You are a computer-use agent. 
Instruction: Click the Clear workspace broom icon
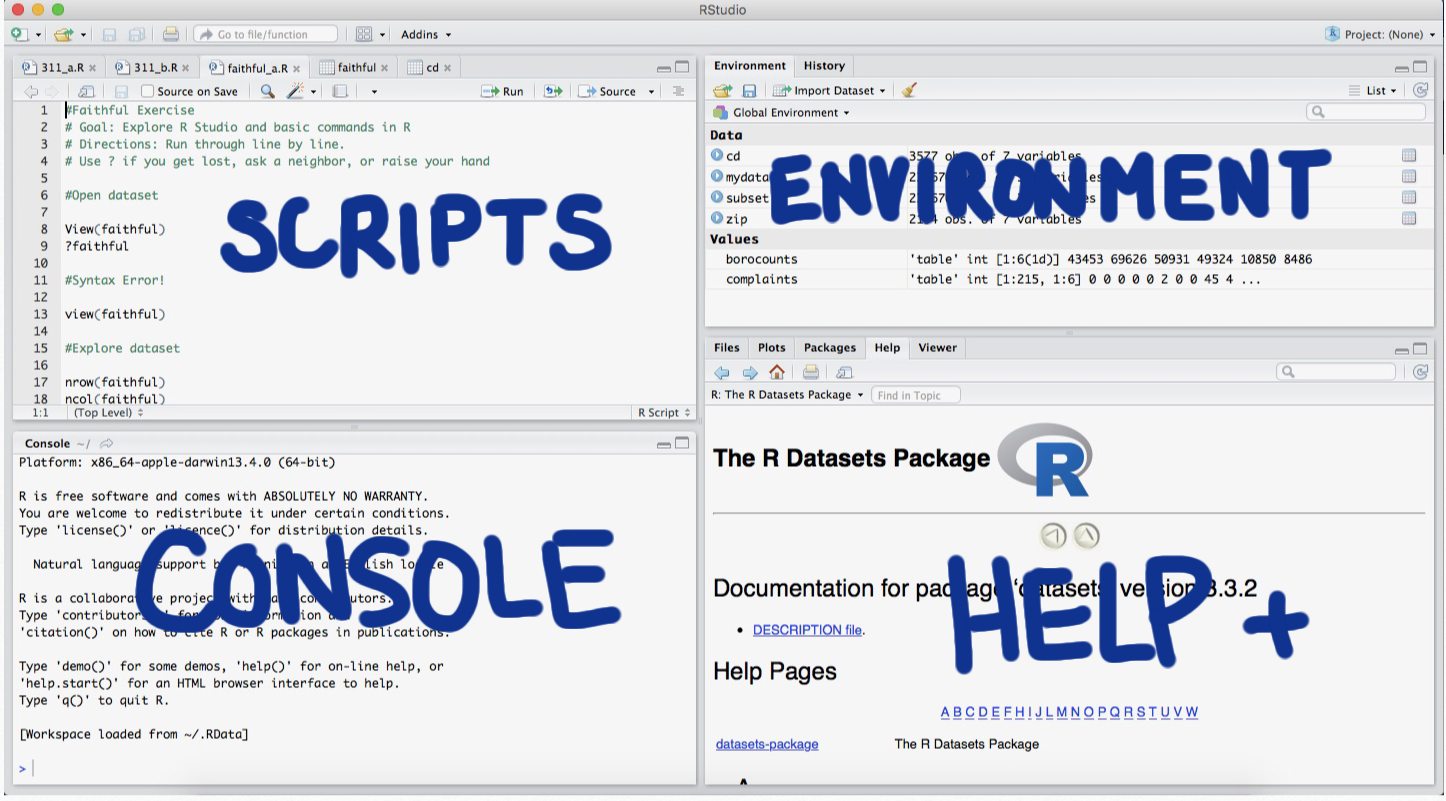[x=908, y=90]
